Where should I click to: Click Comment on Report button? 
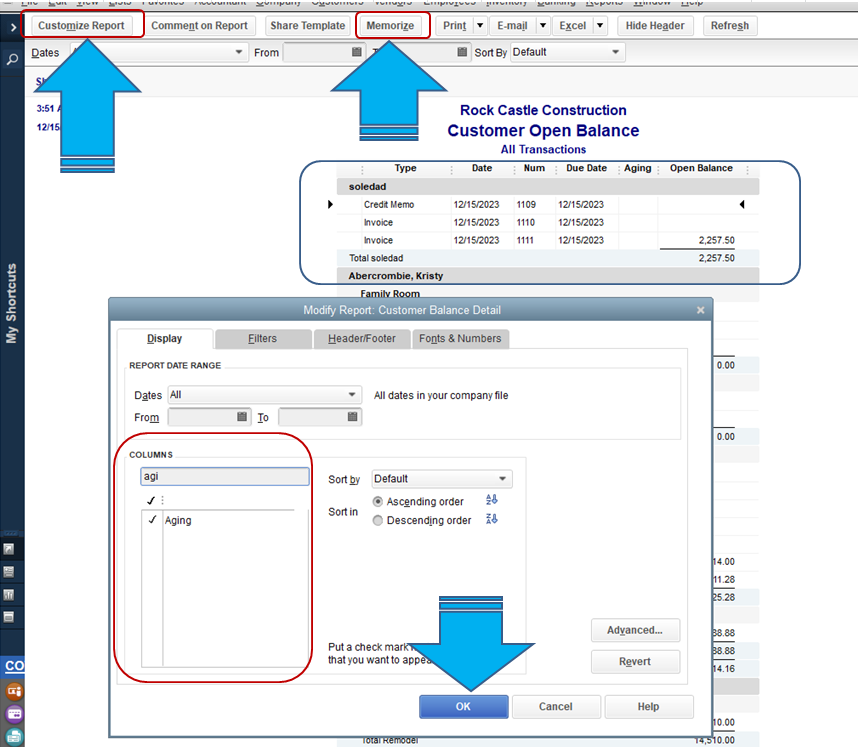pyautogui.click(x=200, y=25)
